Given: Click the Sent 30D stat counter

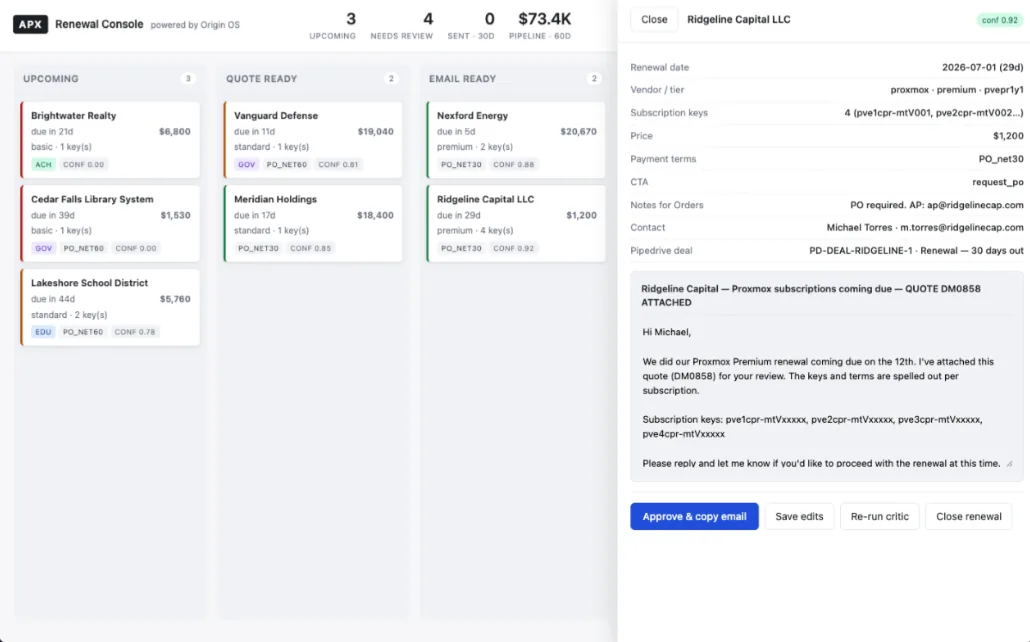Looking at the screenshot, I should click(x=471, y=26).
